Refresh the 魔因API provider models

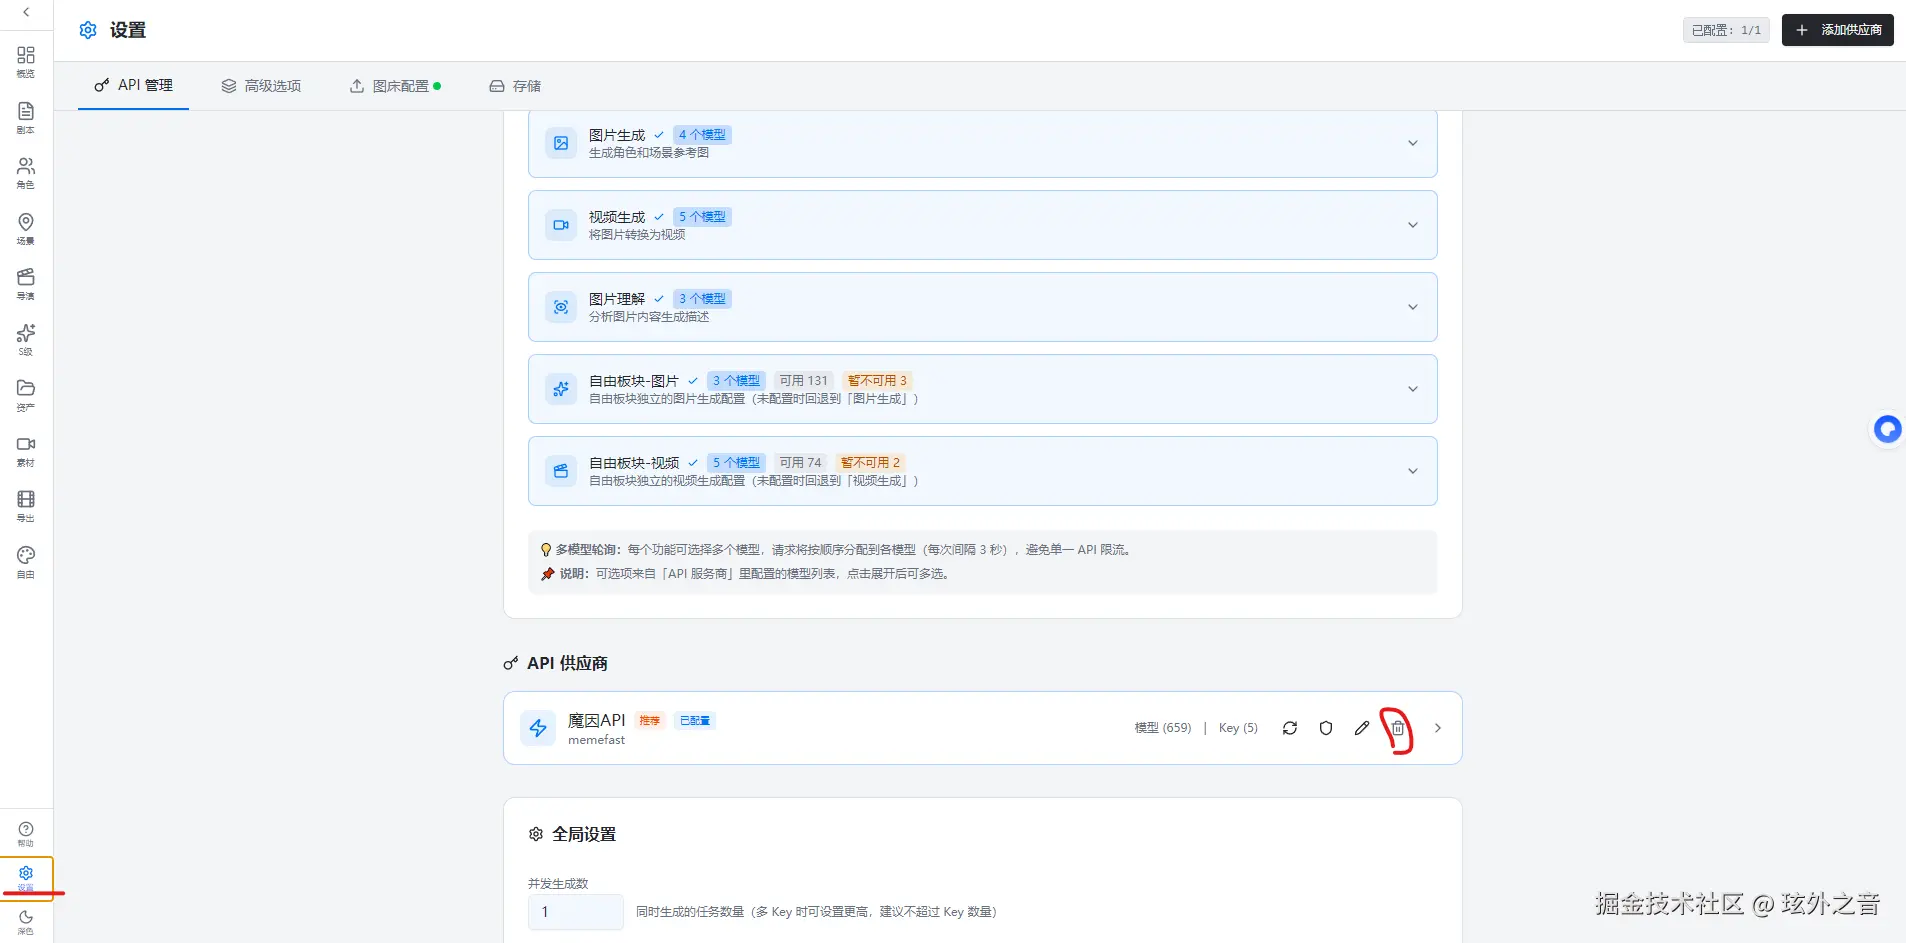(1289, 728)
